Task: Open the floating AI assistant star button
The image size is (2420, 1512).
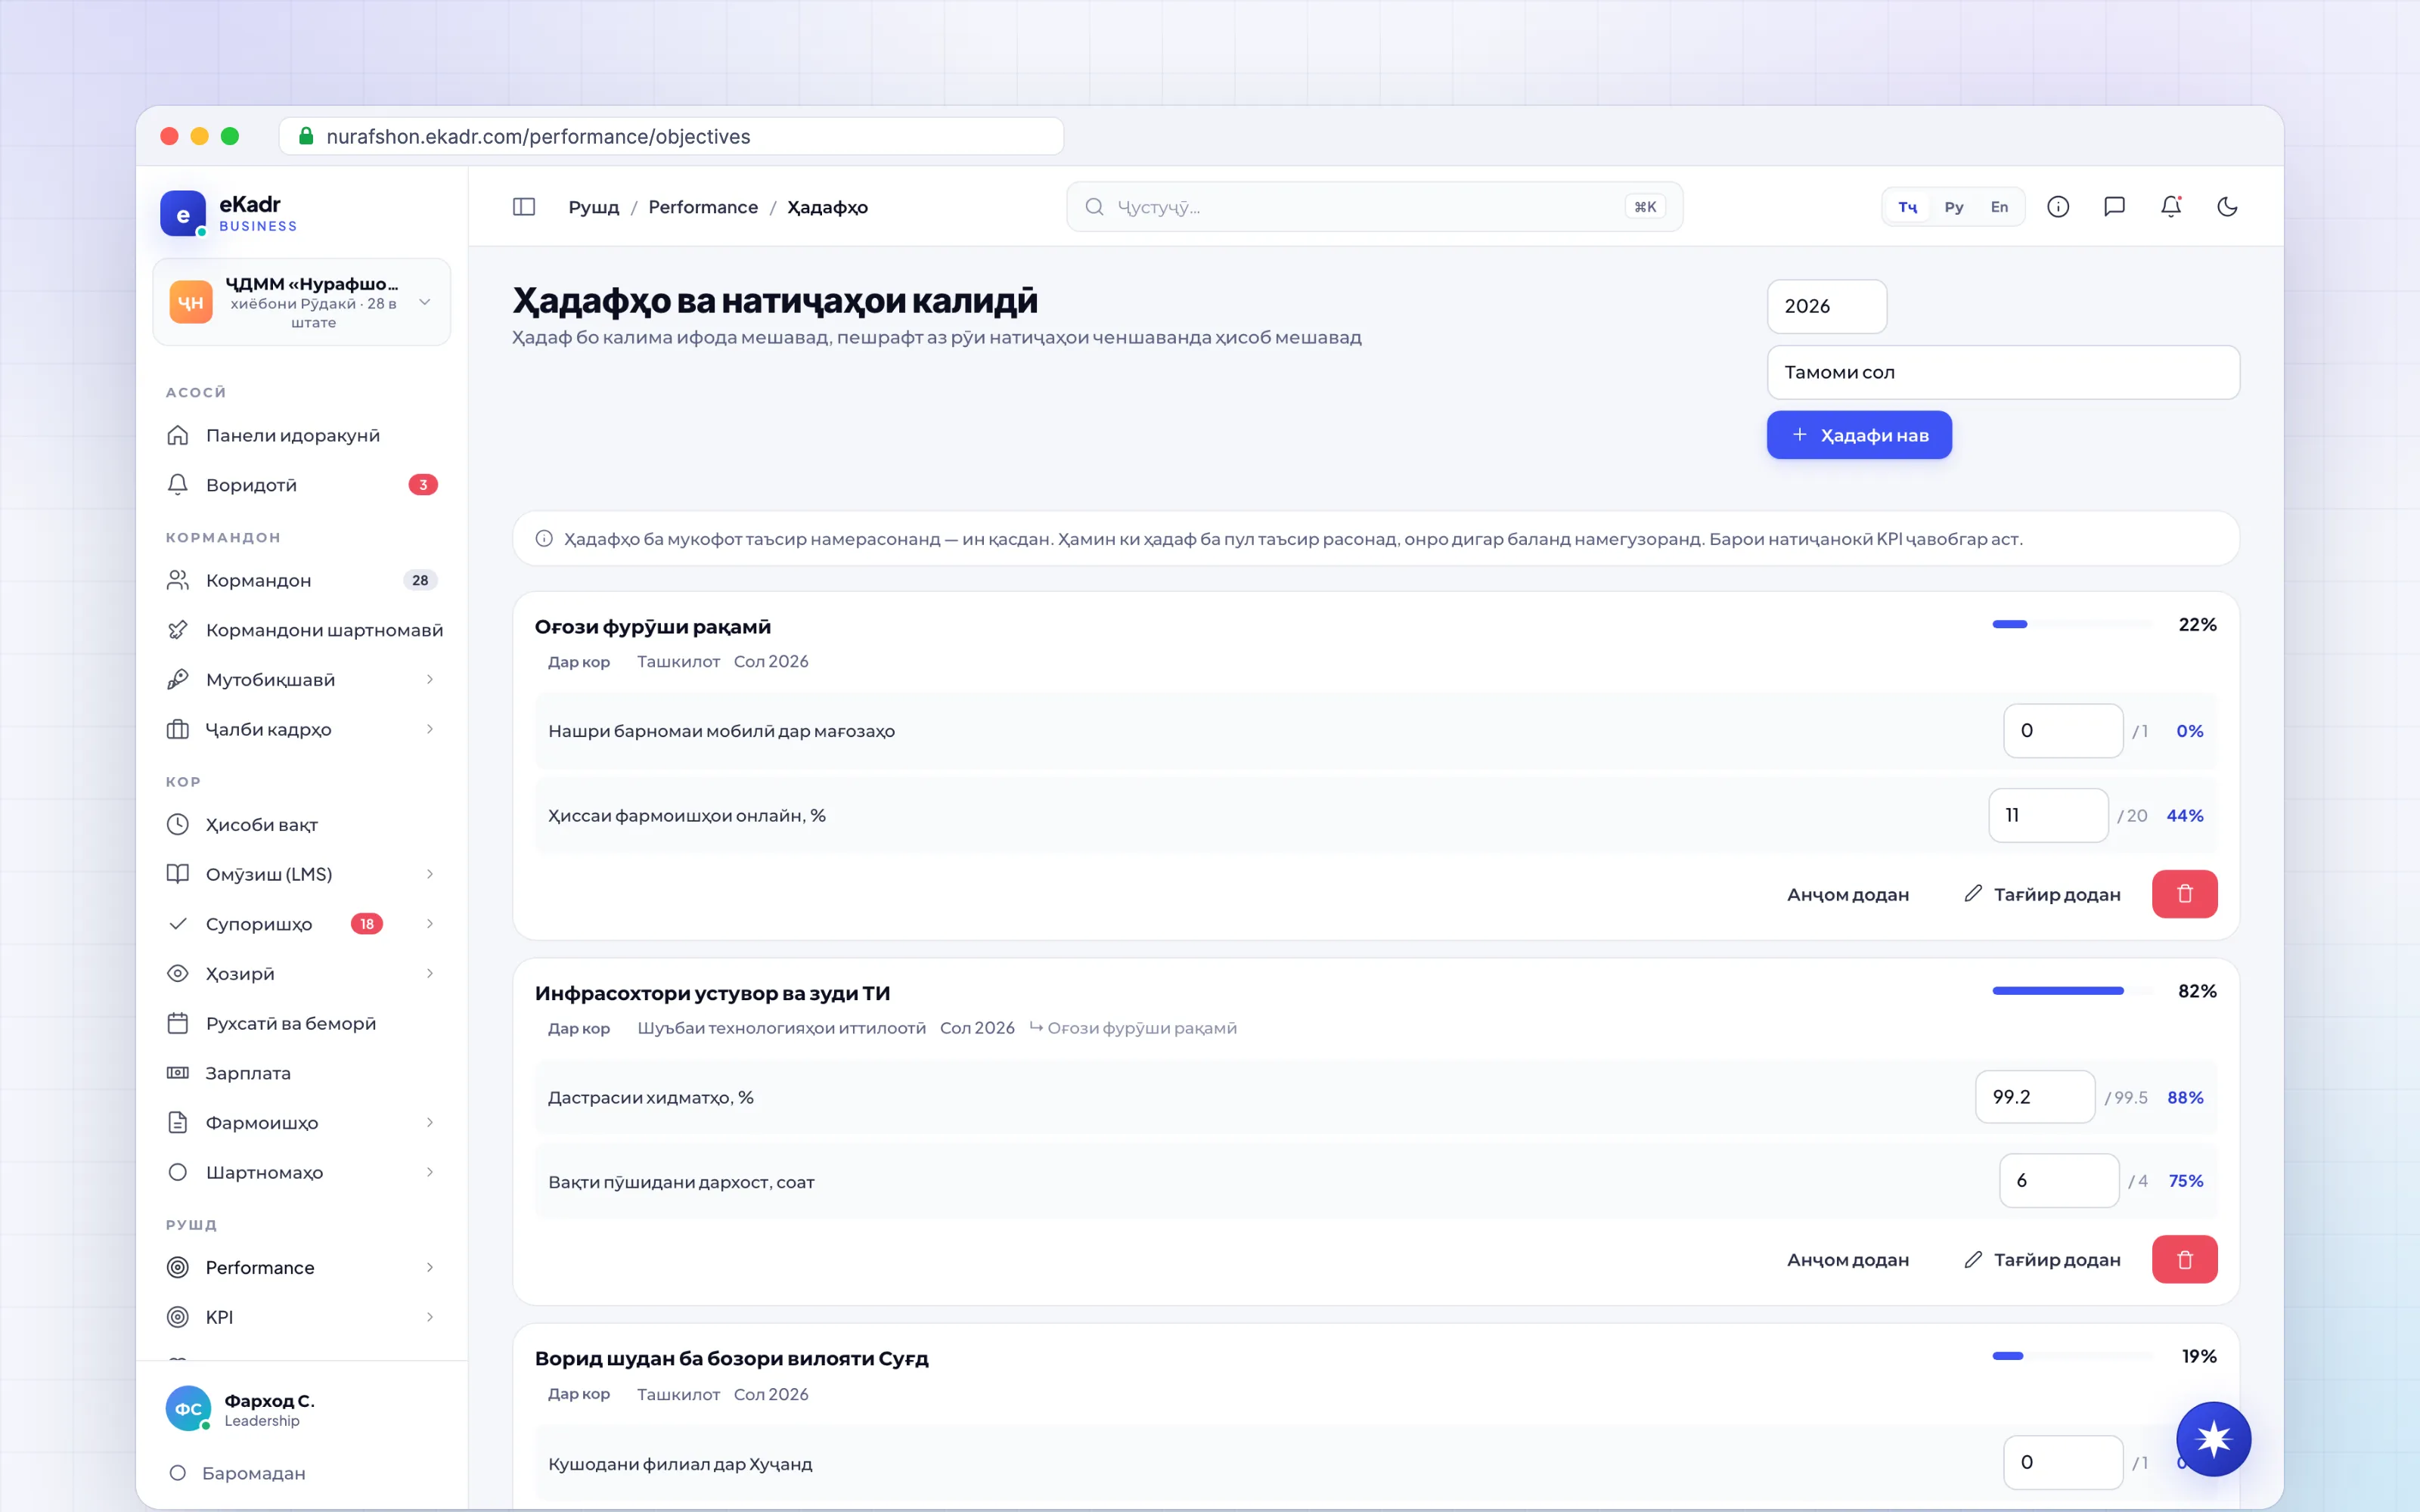Action: point(2213,1439)
